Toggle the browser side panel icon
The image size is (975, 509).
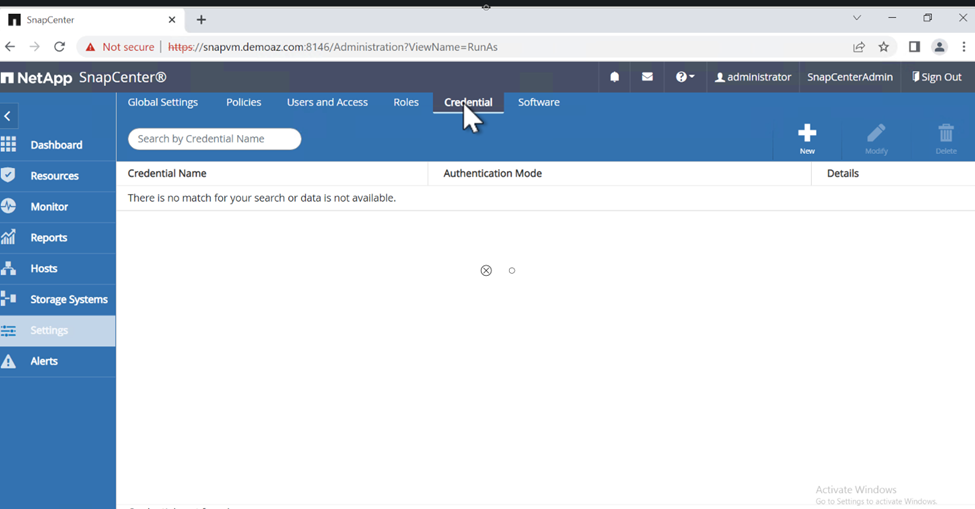coord(914,47)
